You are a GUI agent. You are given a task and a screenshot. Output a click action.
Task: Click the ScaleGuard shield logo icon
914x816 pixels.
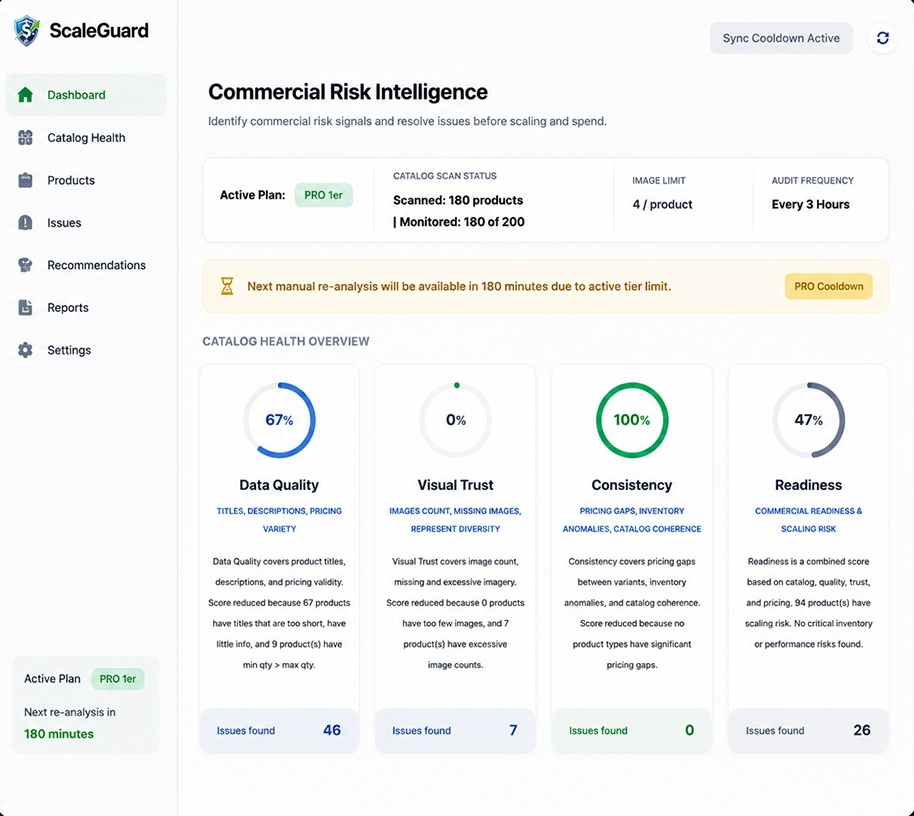[x=27, y=30]
